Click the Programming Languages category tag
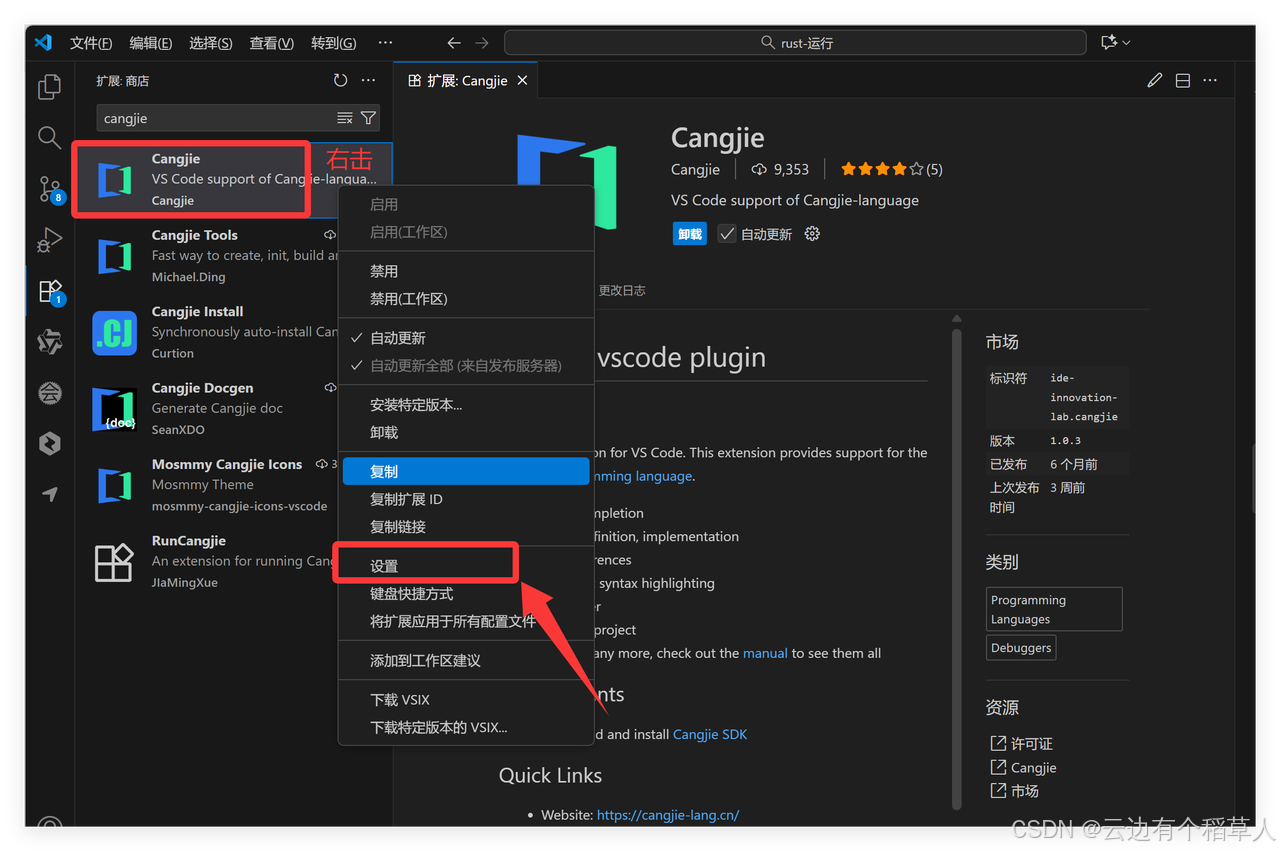Viewport: 1280px width, 851px height. pos(1054,610)
